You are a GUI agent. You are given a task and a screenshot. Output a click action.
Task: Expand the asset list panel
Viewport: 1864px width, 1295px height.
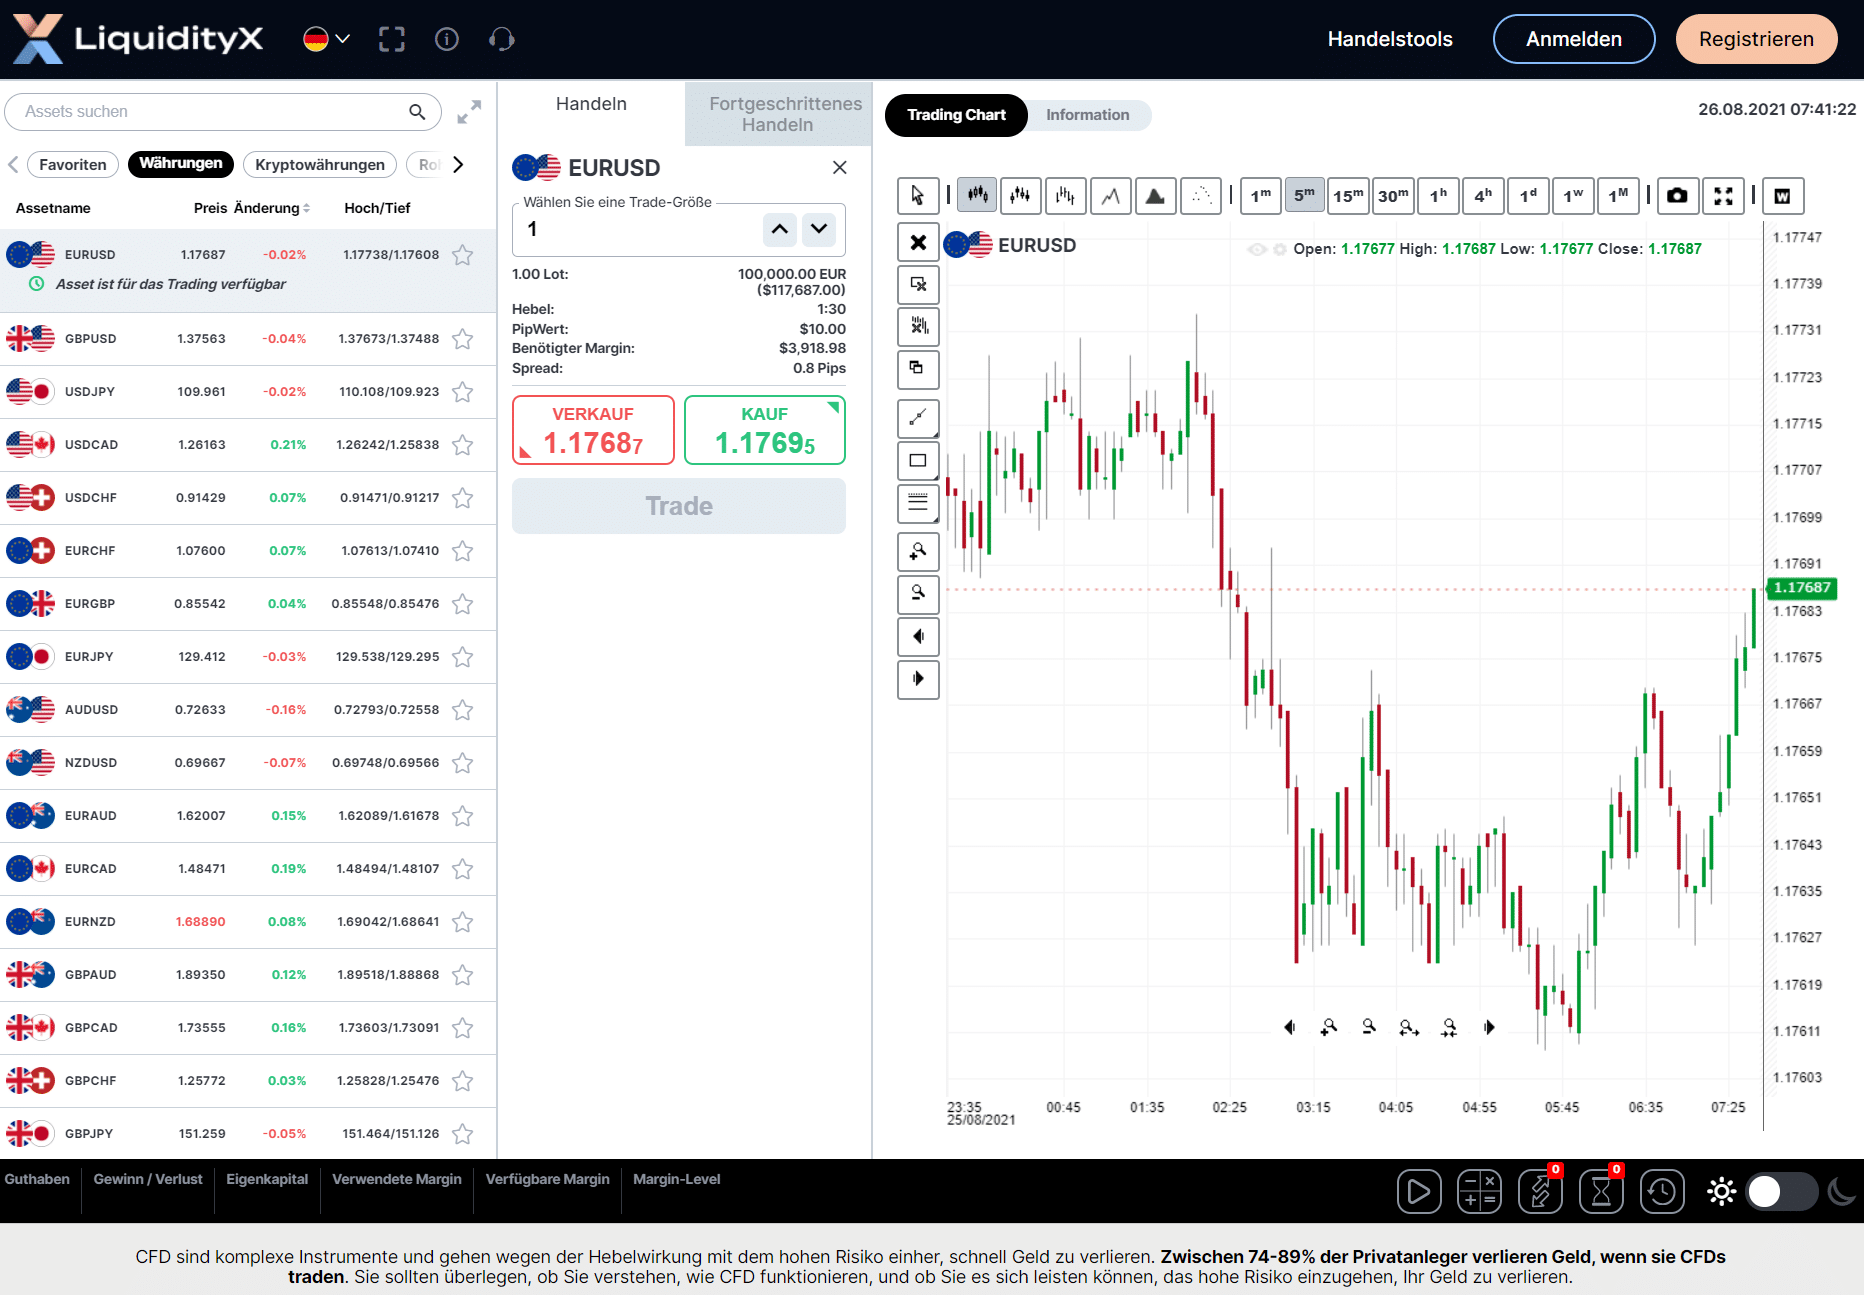(x=469, y=112)
